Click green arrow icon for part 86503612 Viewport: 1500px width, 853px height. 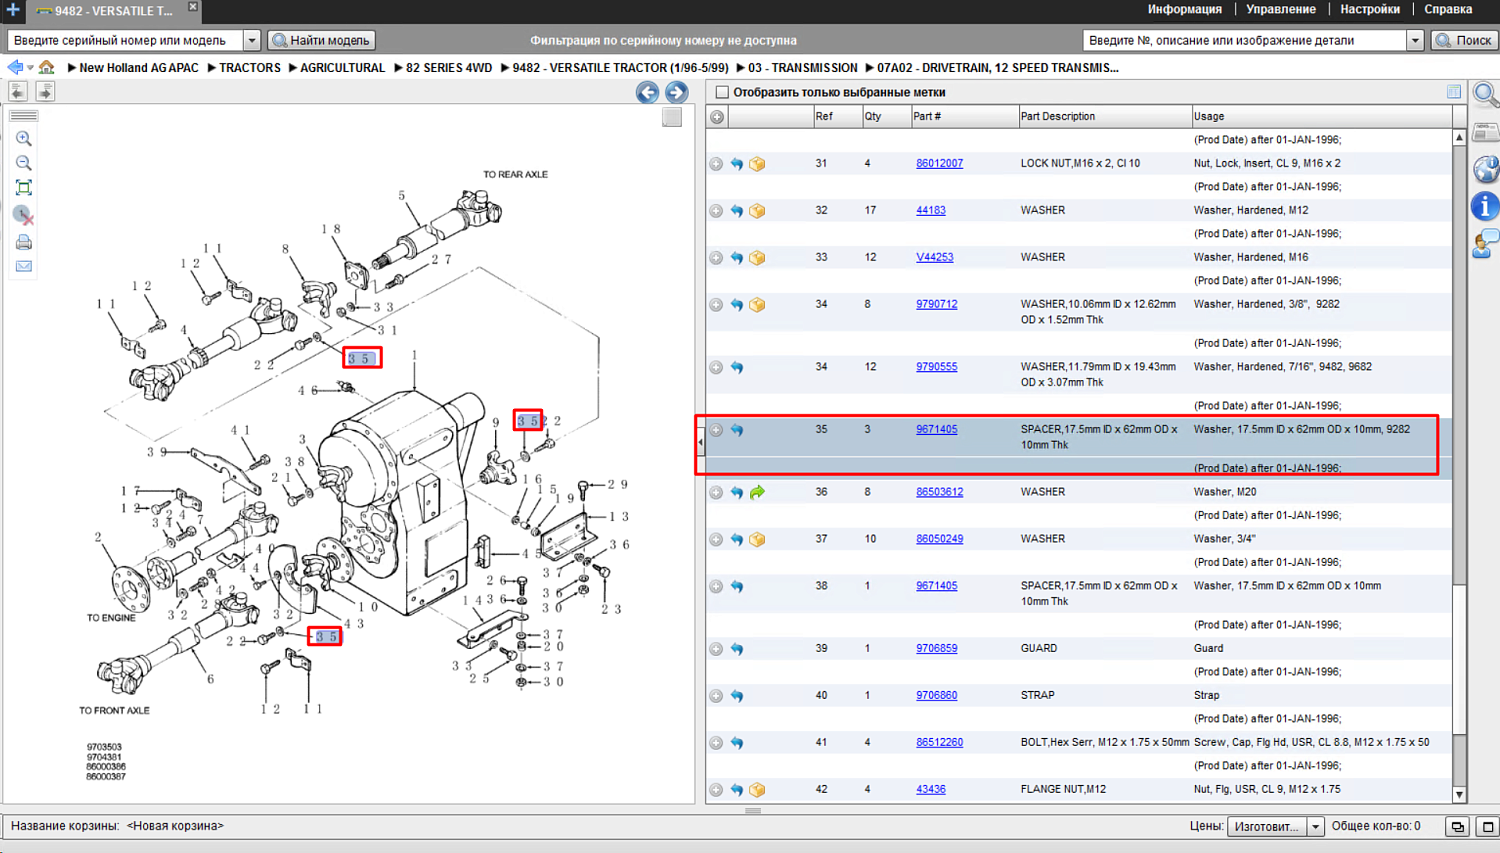point(757,493)
